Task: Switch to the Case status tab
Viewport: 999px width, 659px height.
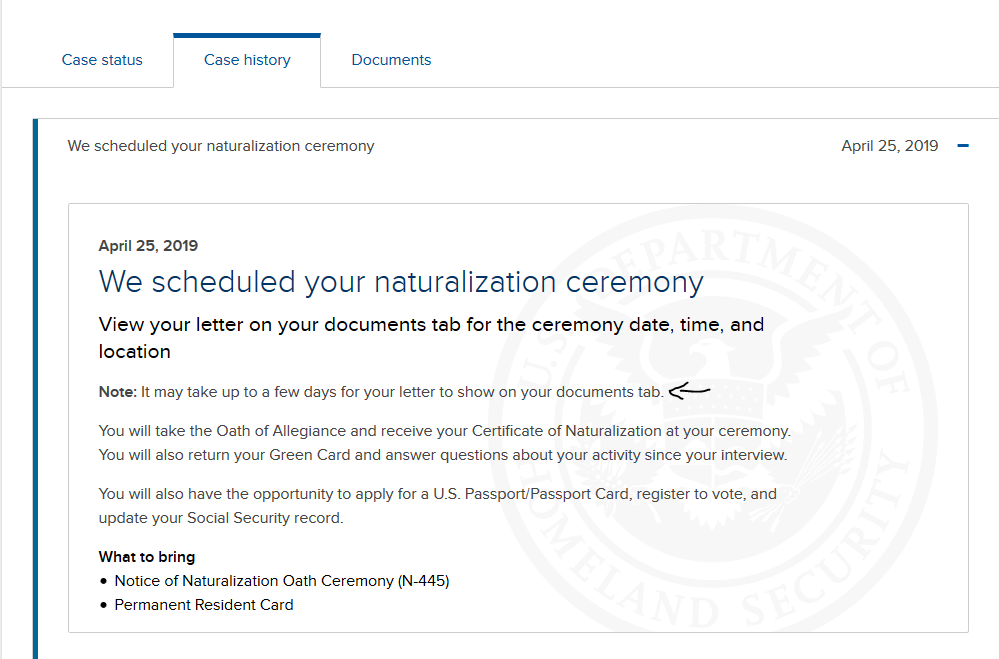Action: [x=102, y=60]
